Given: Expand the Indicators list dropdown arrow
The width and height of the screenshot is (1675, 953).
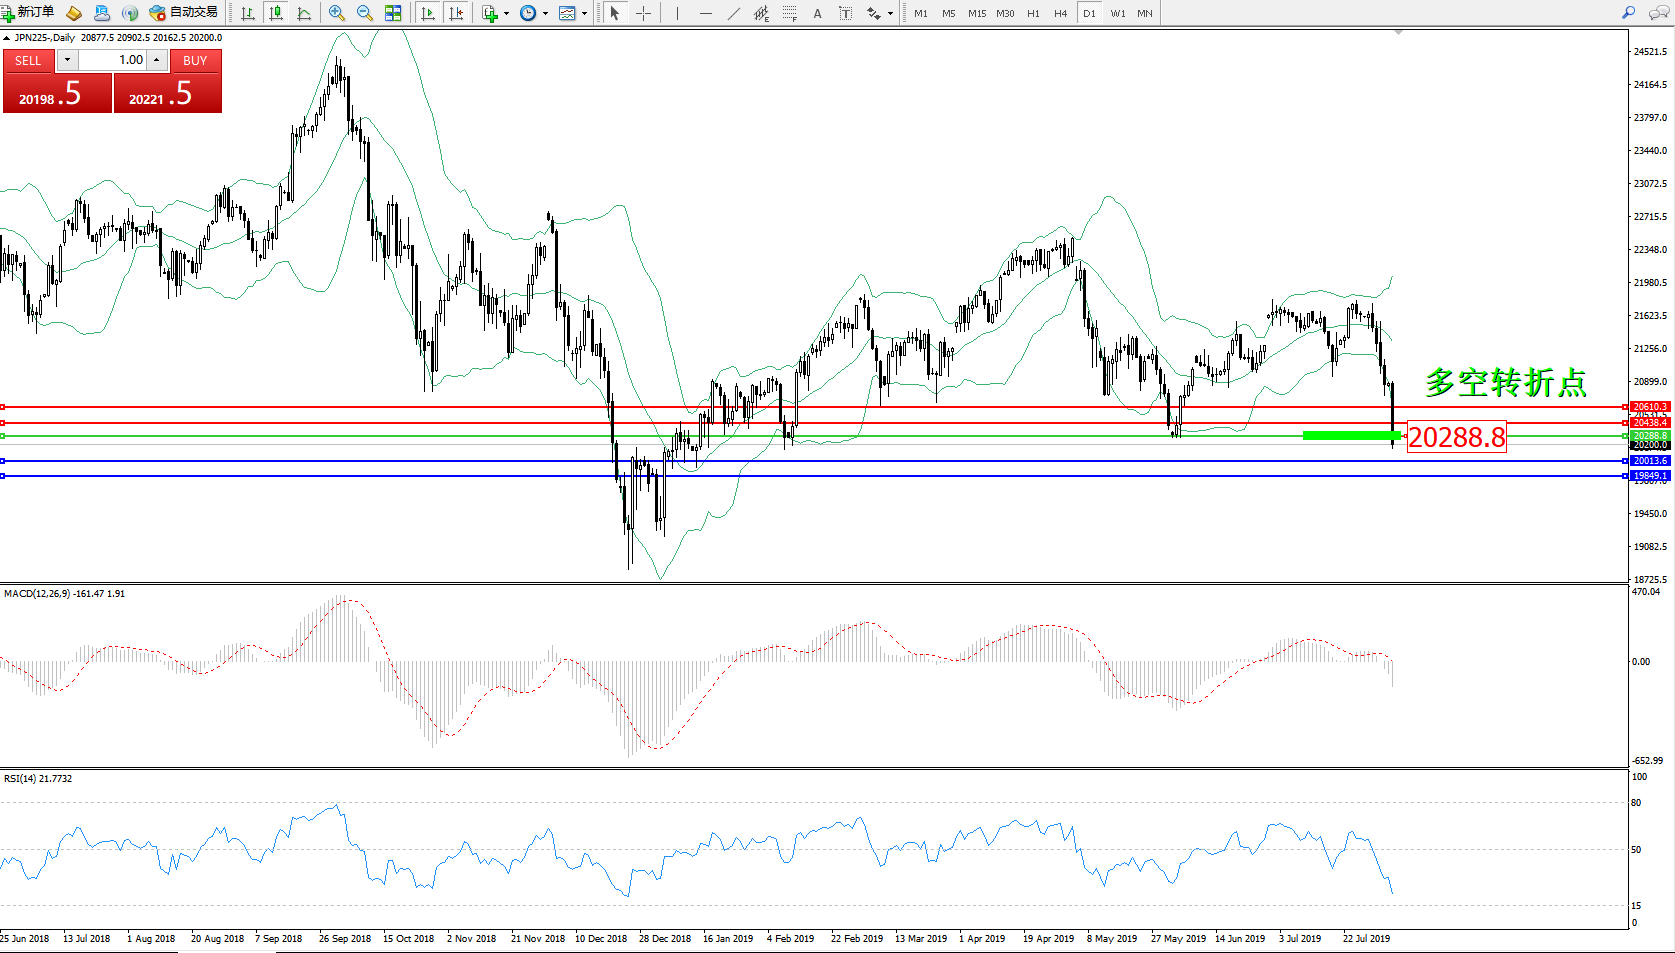Looking at the screenshot, I should [506, 14].
